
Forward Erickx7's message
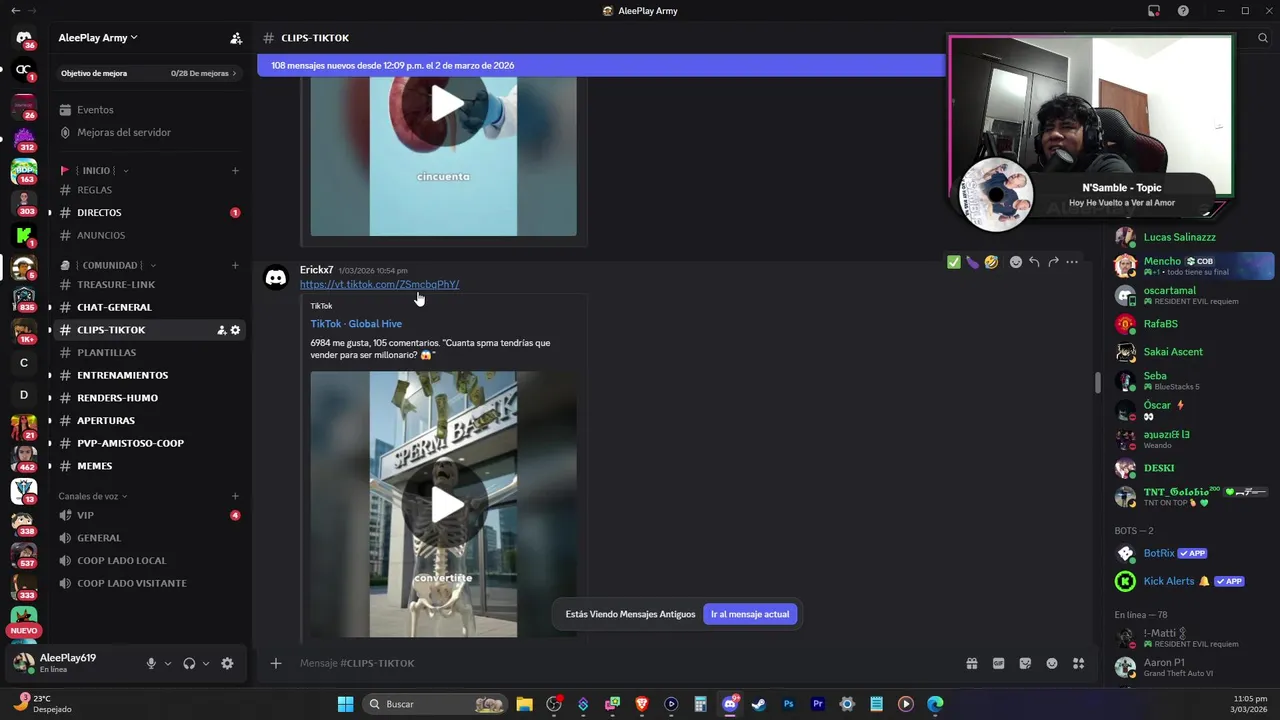[1053, 262]
